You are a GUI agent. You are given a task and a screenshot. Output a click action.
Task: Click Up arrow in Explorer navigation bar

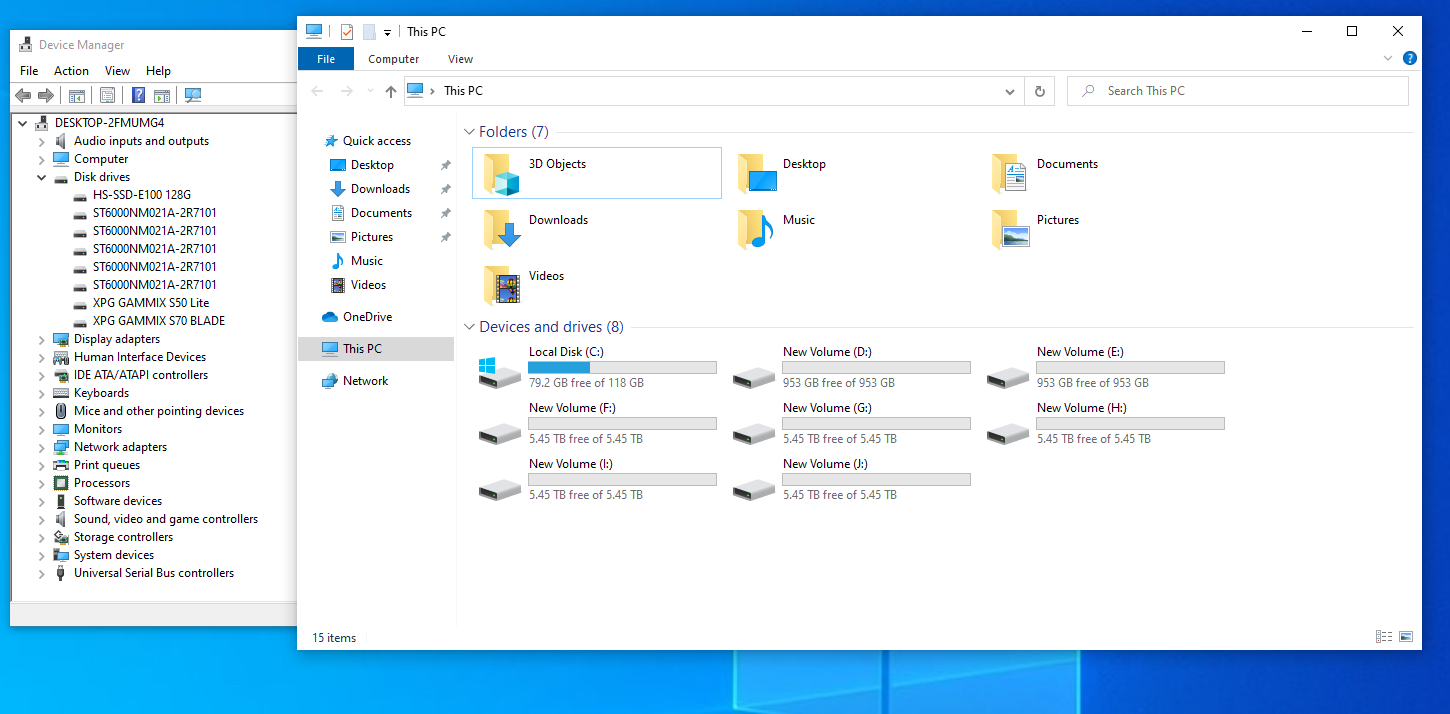point(391,91)
